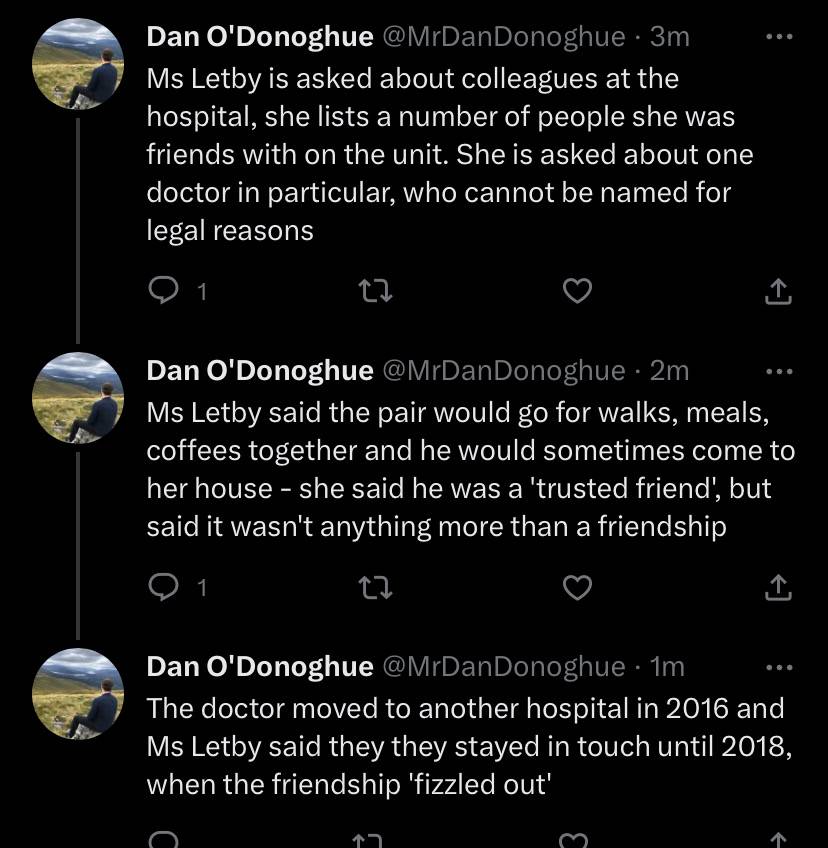The height and width of the screenshot is (848, 828).
Task: Retweet the tweet about walks and meals
Action: pos(375,587)
